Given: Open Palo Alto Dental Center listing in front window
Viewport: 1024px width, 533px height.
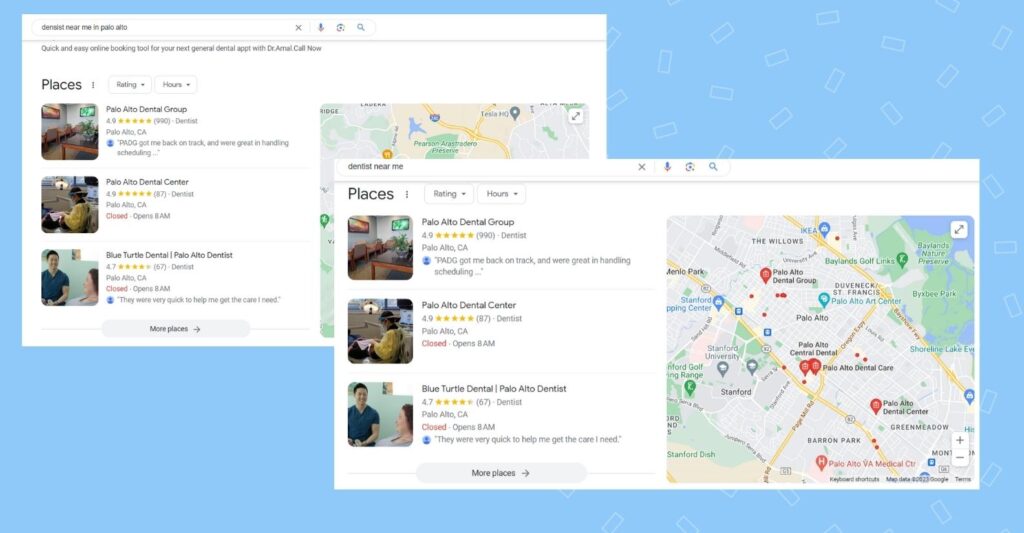Looking at the screenshot, I should [x=468, y=305].
